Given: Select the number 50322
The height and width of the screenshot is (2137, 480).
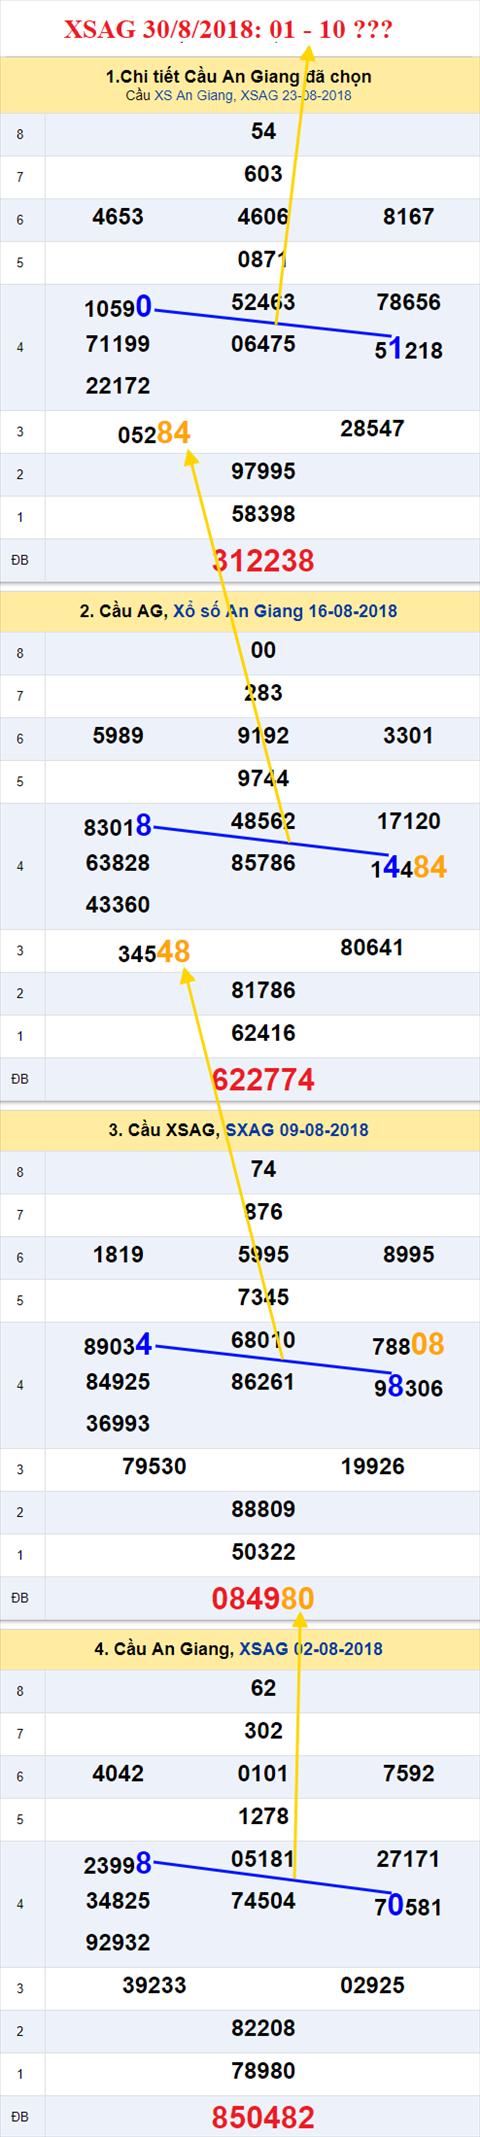Looking at the screenshot, I should pyautogui.click(x=263, y=1553).
